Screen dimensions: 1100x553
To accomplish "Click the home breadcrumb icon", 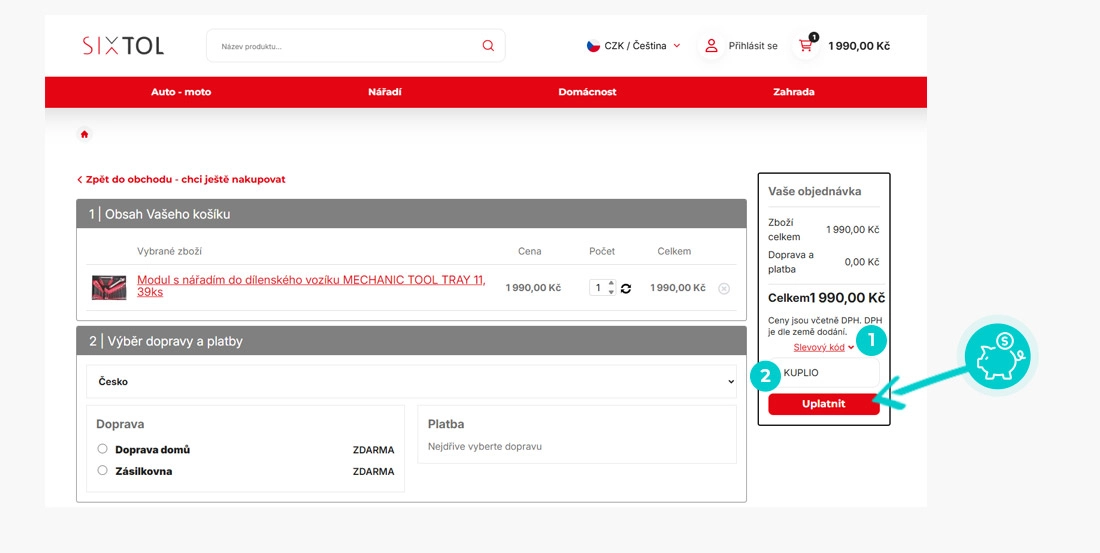I will point(84,134).
